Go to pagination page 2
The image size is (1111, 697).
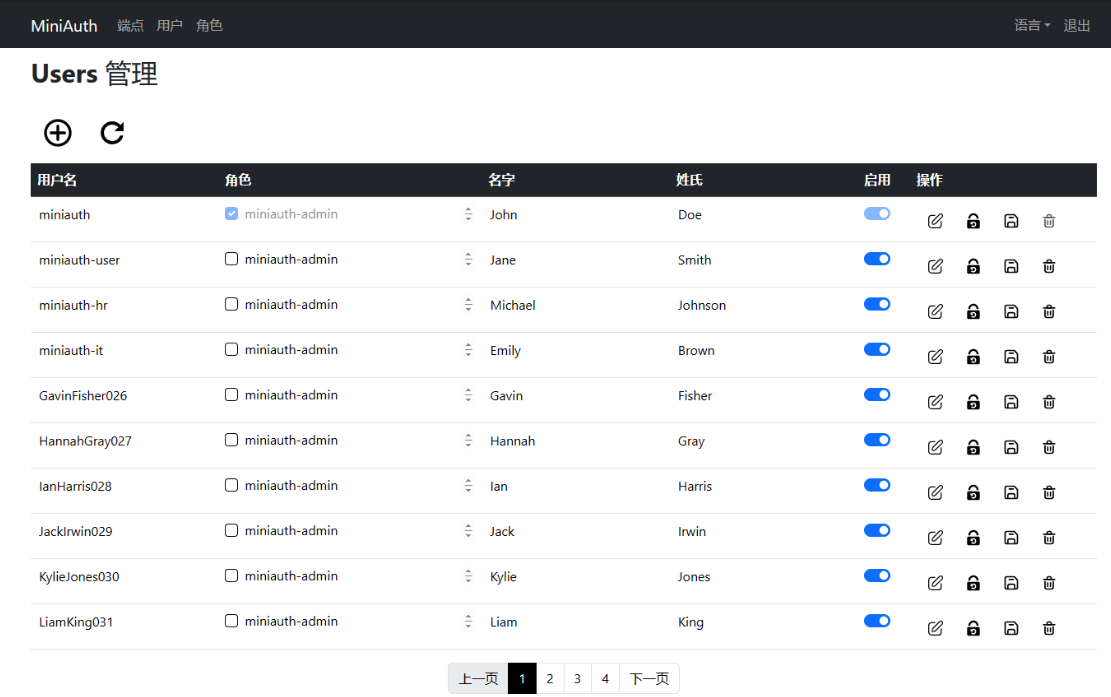(550, 679)
